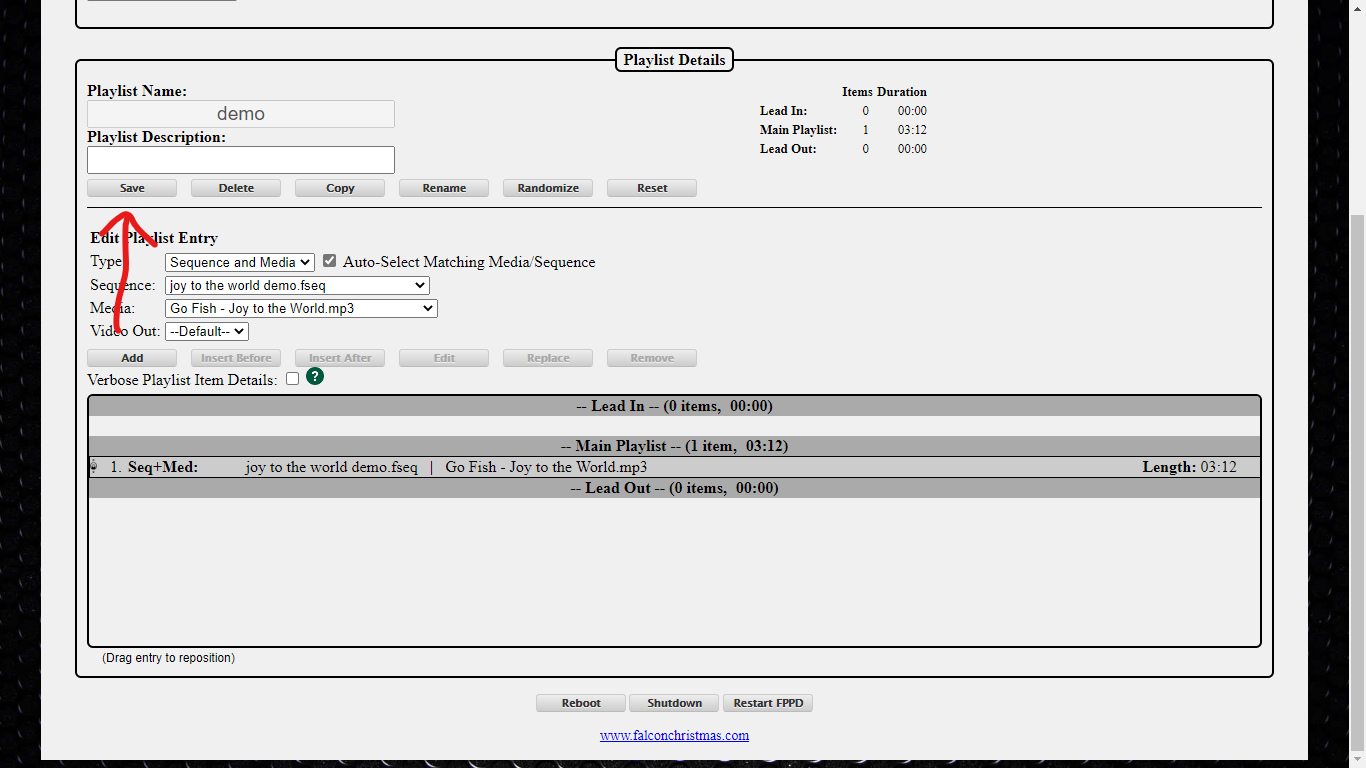This screenshot has width=1366, height=768.
Task: Click the Rename playlist button
Action: click(444, 188)
